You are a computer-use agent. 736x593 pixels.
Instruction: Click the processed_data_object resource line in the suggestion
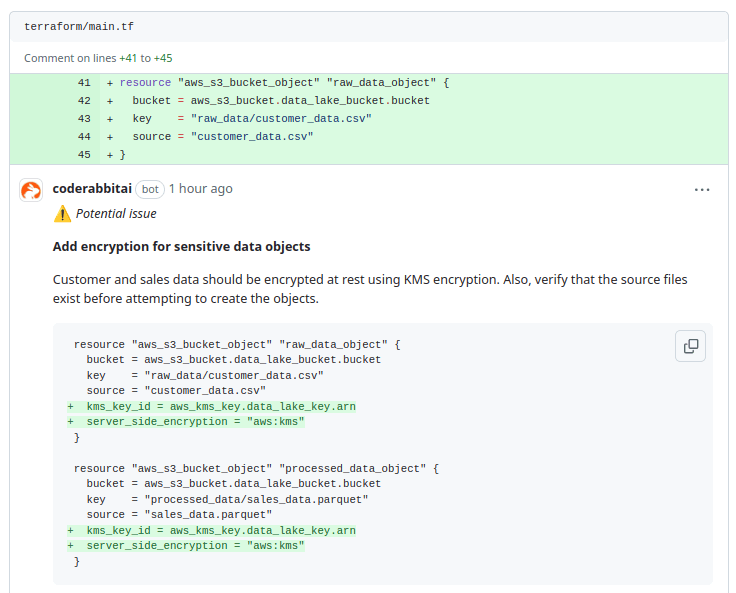coord(256,468)
